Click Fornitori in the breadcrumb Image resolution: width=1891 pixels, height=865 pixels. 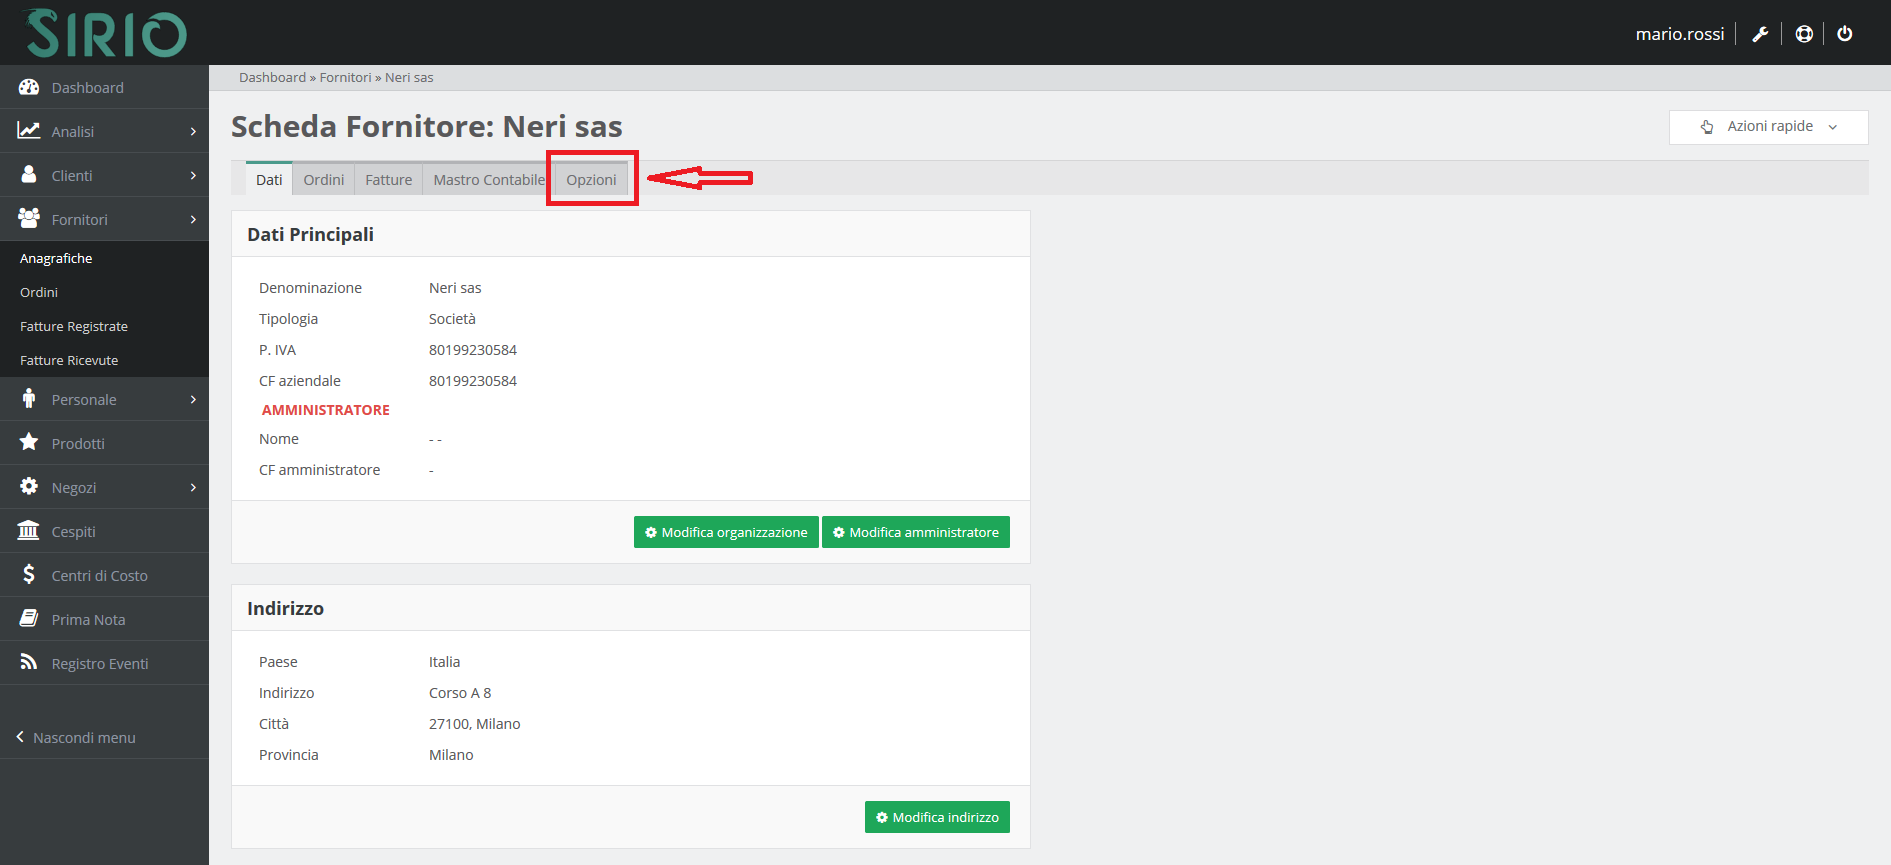pos(345,78)
